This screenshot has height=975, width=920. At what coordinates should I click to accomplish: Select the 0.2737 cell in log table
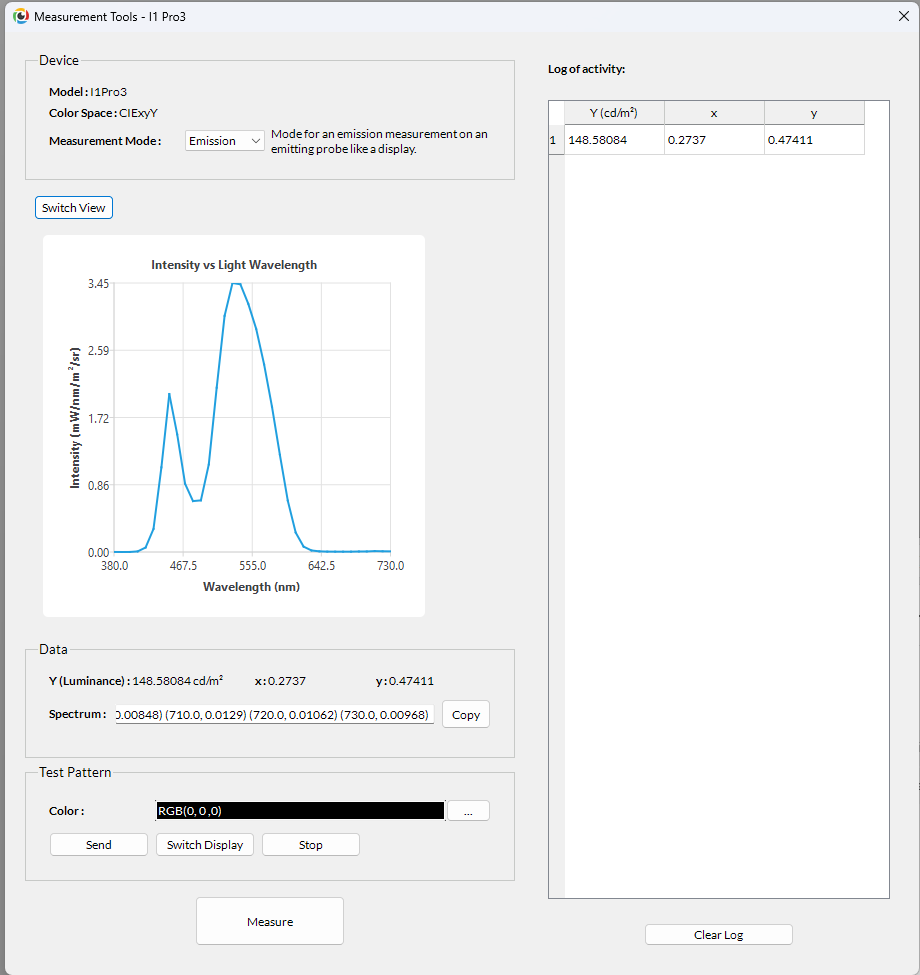pos(714,140)
